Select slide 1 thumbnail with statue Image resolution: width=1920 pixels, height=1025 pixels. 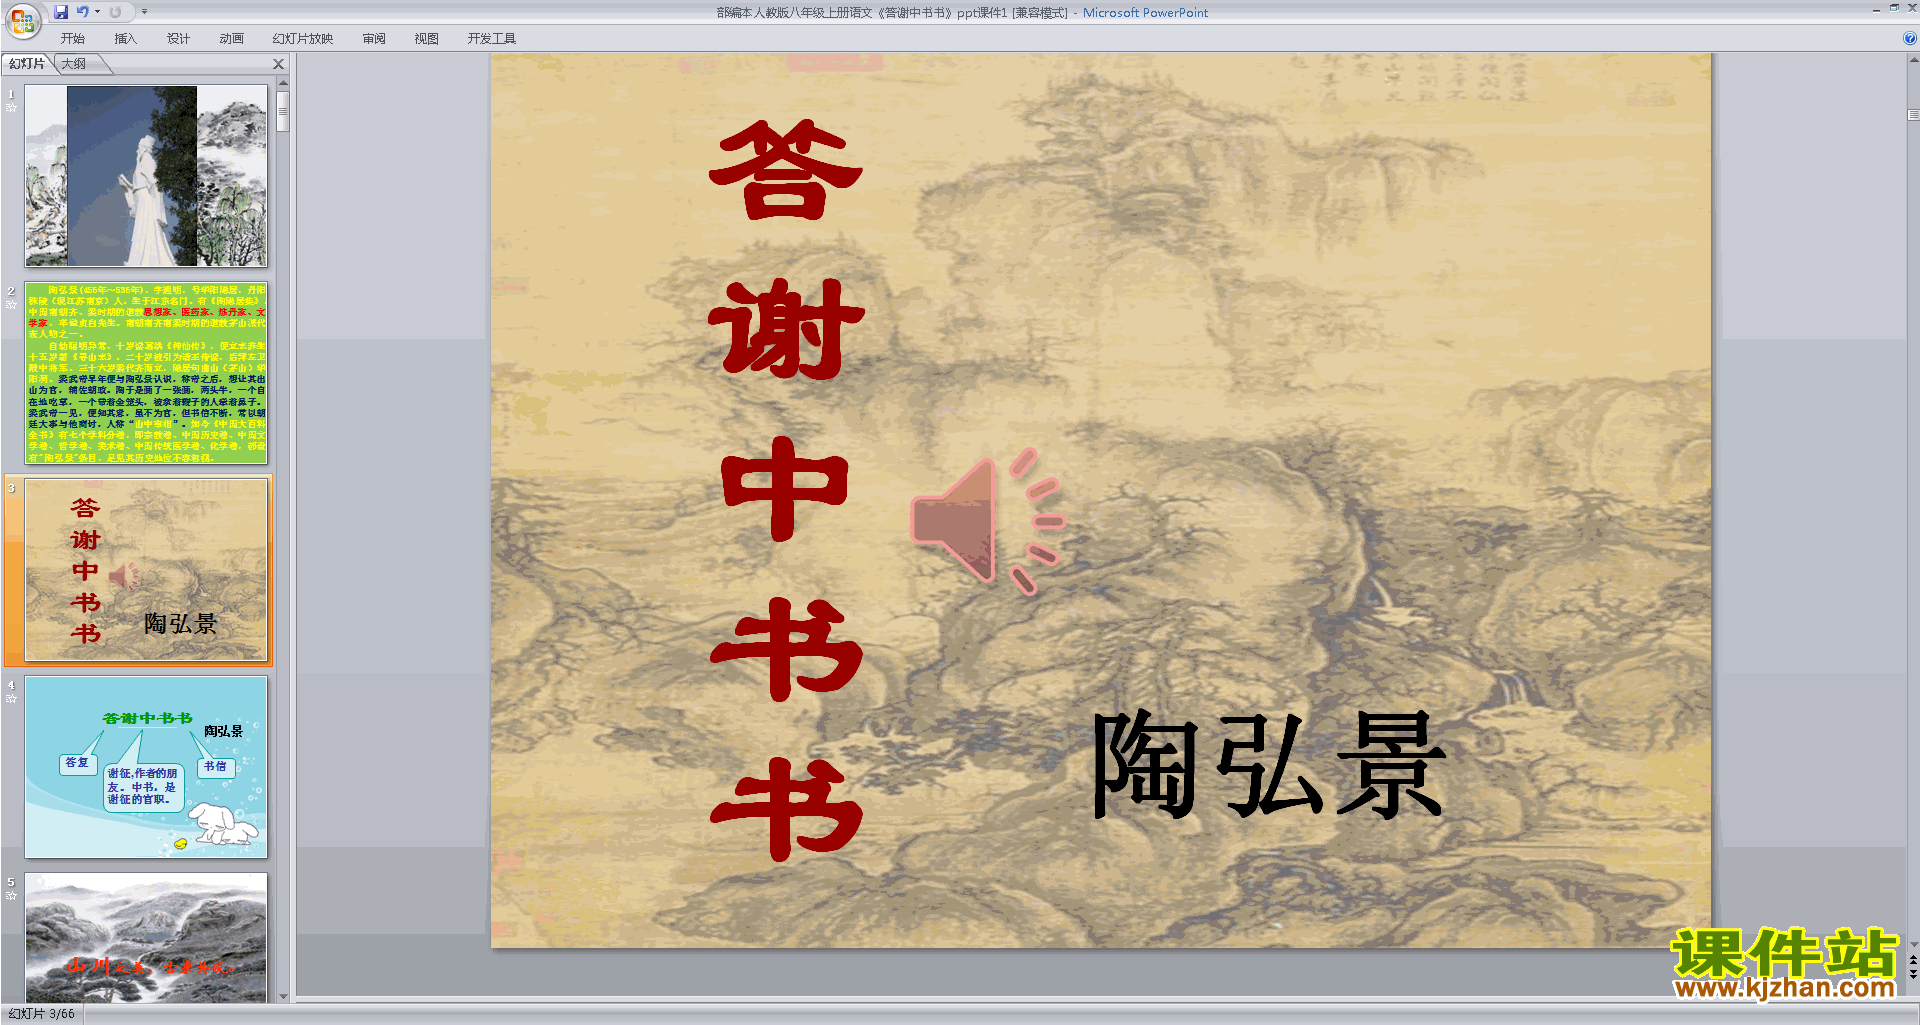tap(146, 176)
